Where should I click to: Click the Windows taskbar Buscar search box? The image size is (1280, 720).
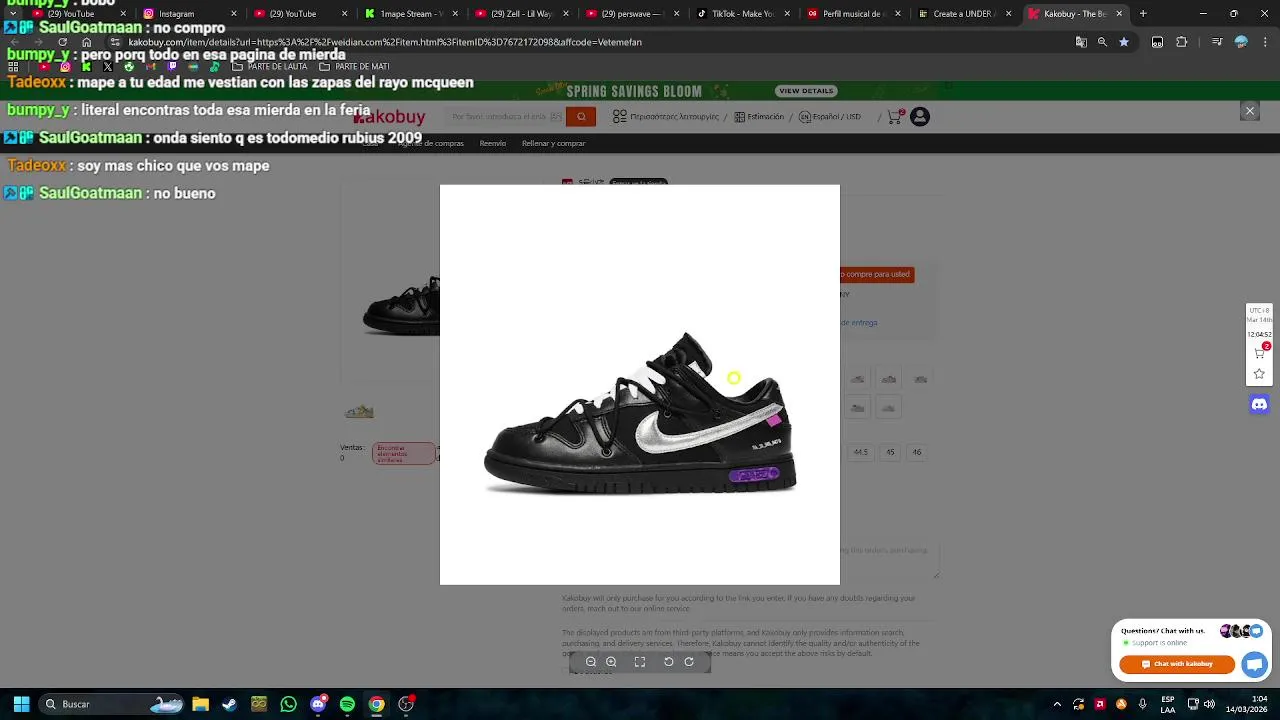tap(112, 704)
